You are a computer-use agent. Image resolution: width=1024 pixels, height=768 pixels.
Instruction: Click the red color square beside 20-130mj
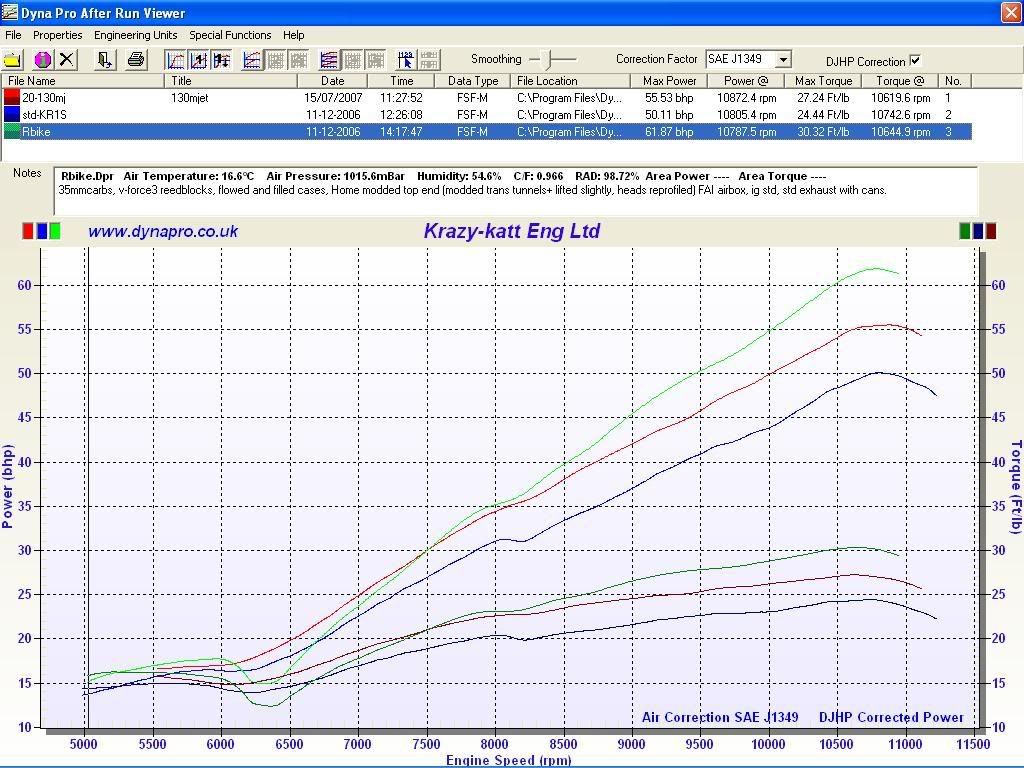point(12,98)
